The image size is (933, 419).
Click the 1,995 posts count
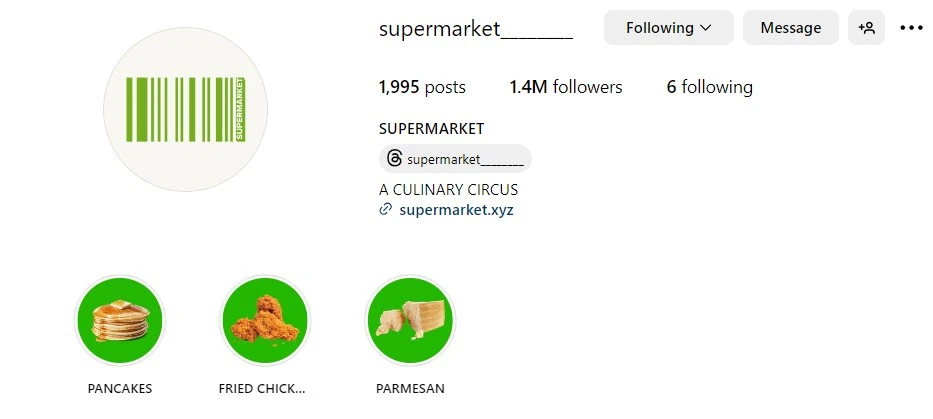(422, 87)
